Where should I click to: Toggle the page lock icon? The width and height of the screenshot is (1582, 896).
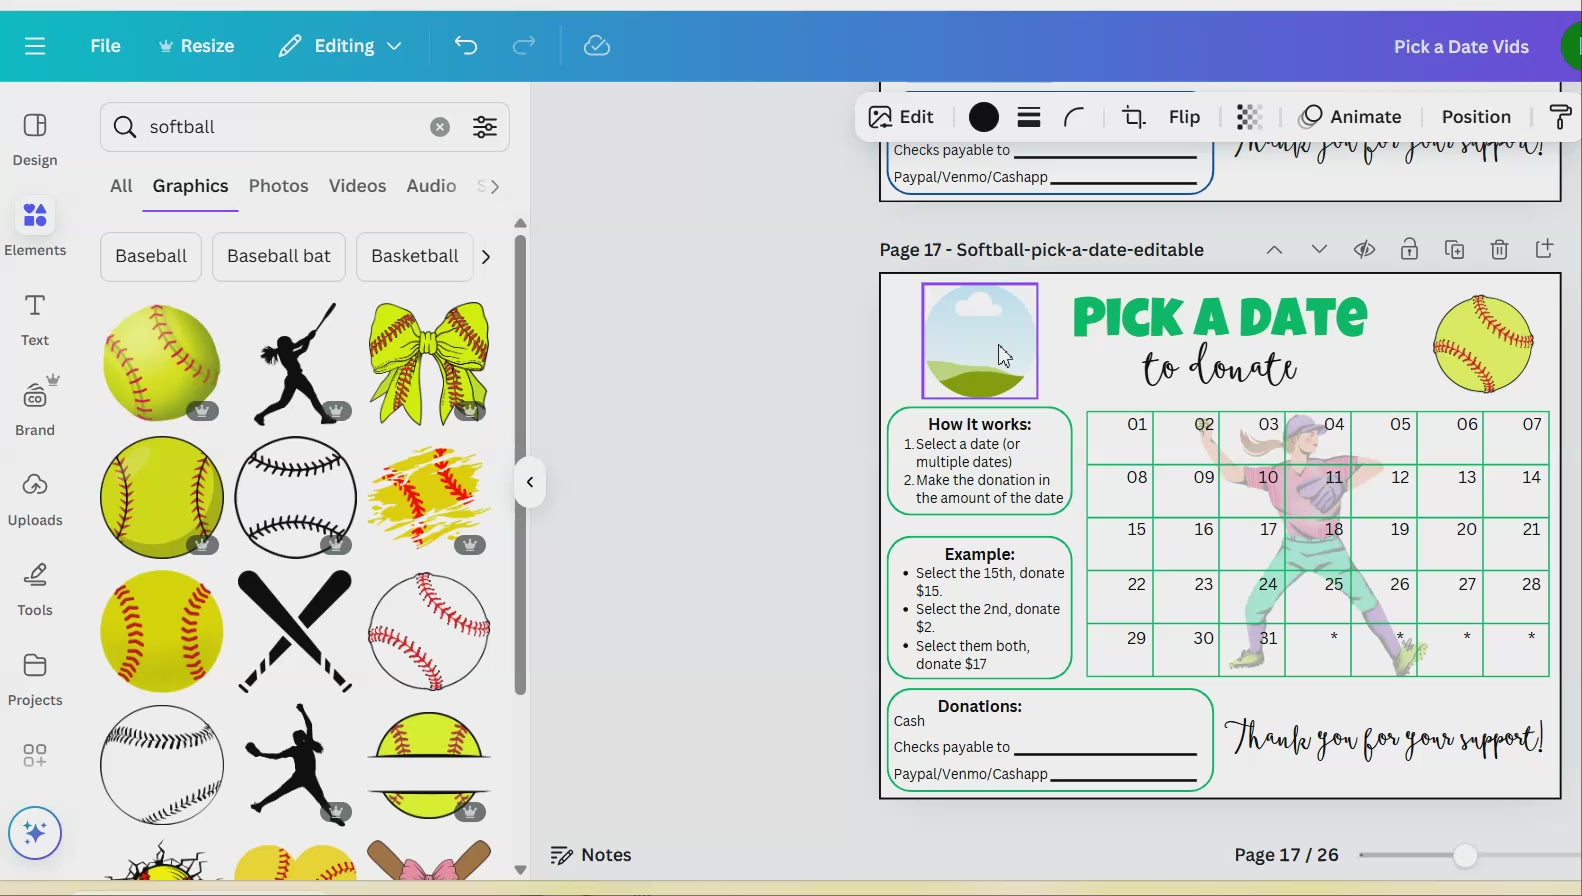[1409, 250]
